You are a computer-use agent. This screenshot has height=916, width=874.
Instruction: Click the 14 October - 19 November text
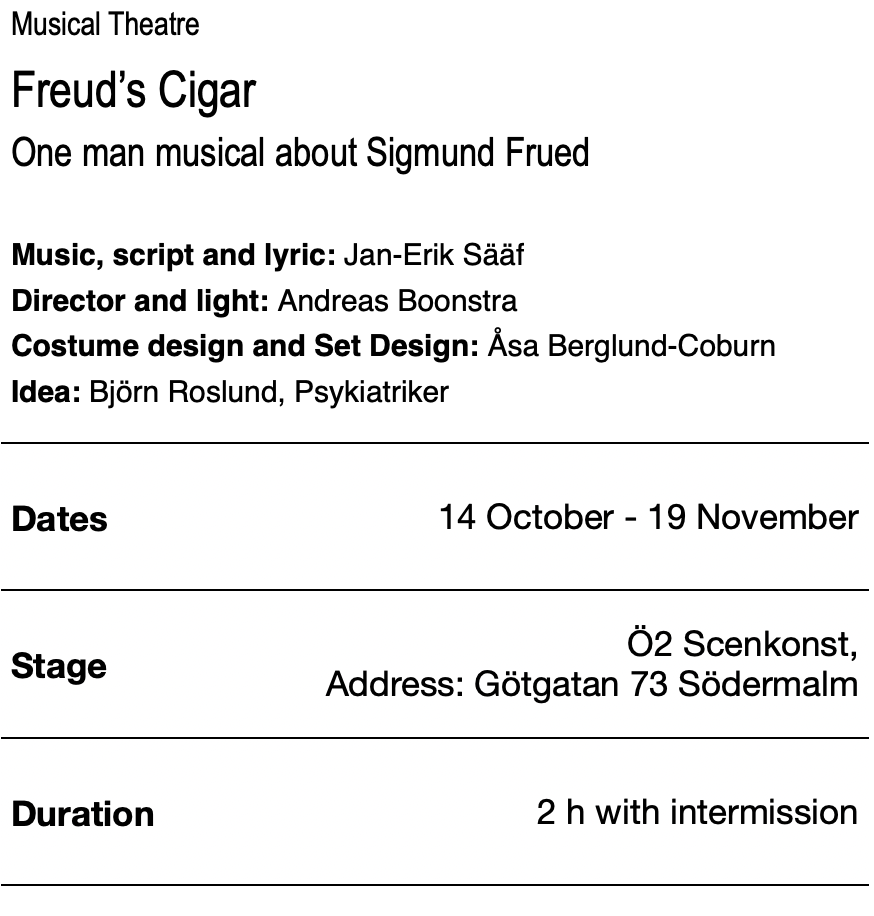coord(648,518)
